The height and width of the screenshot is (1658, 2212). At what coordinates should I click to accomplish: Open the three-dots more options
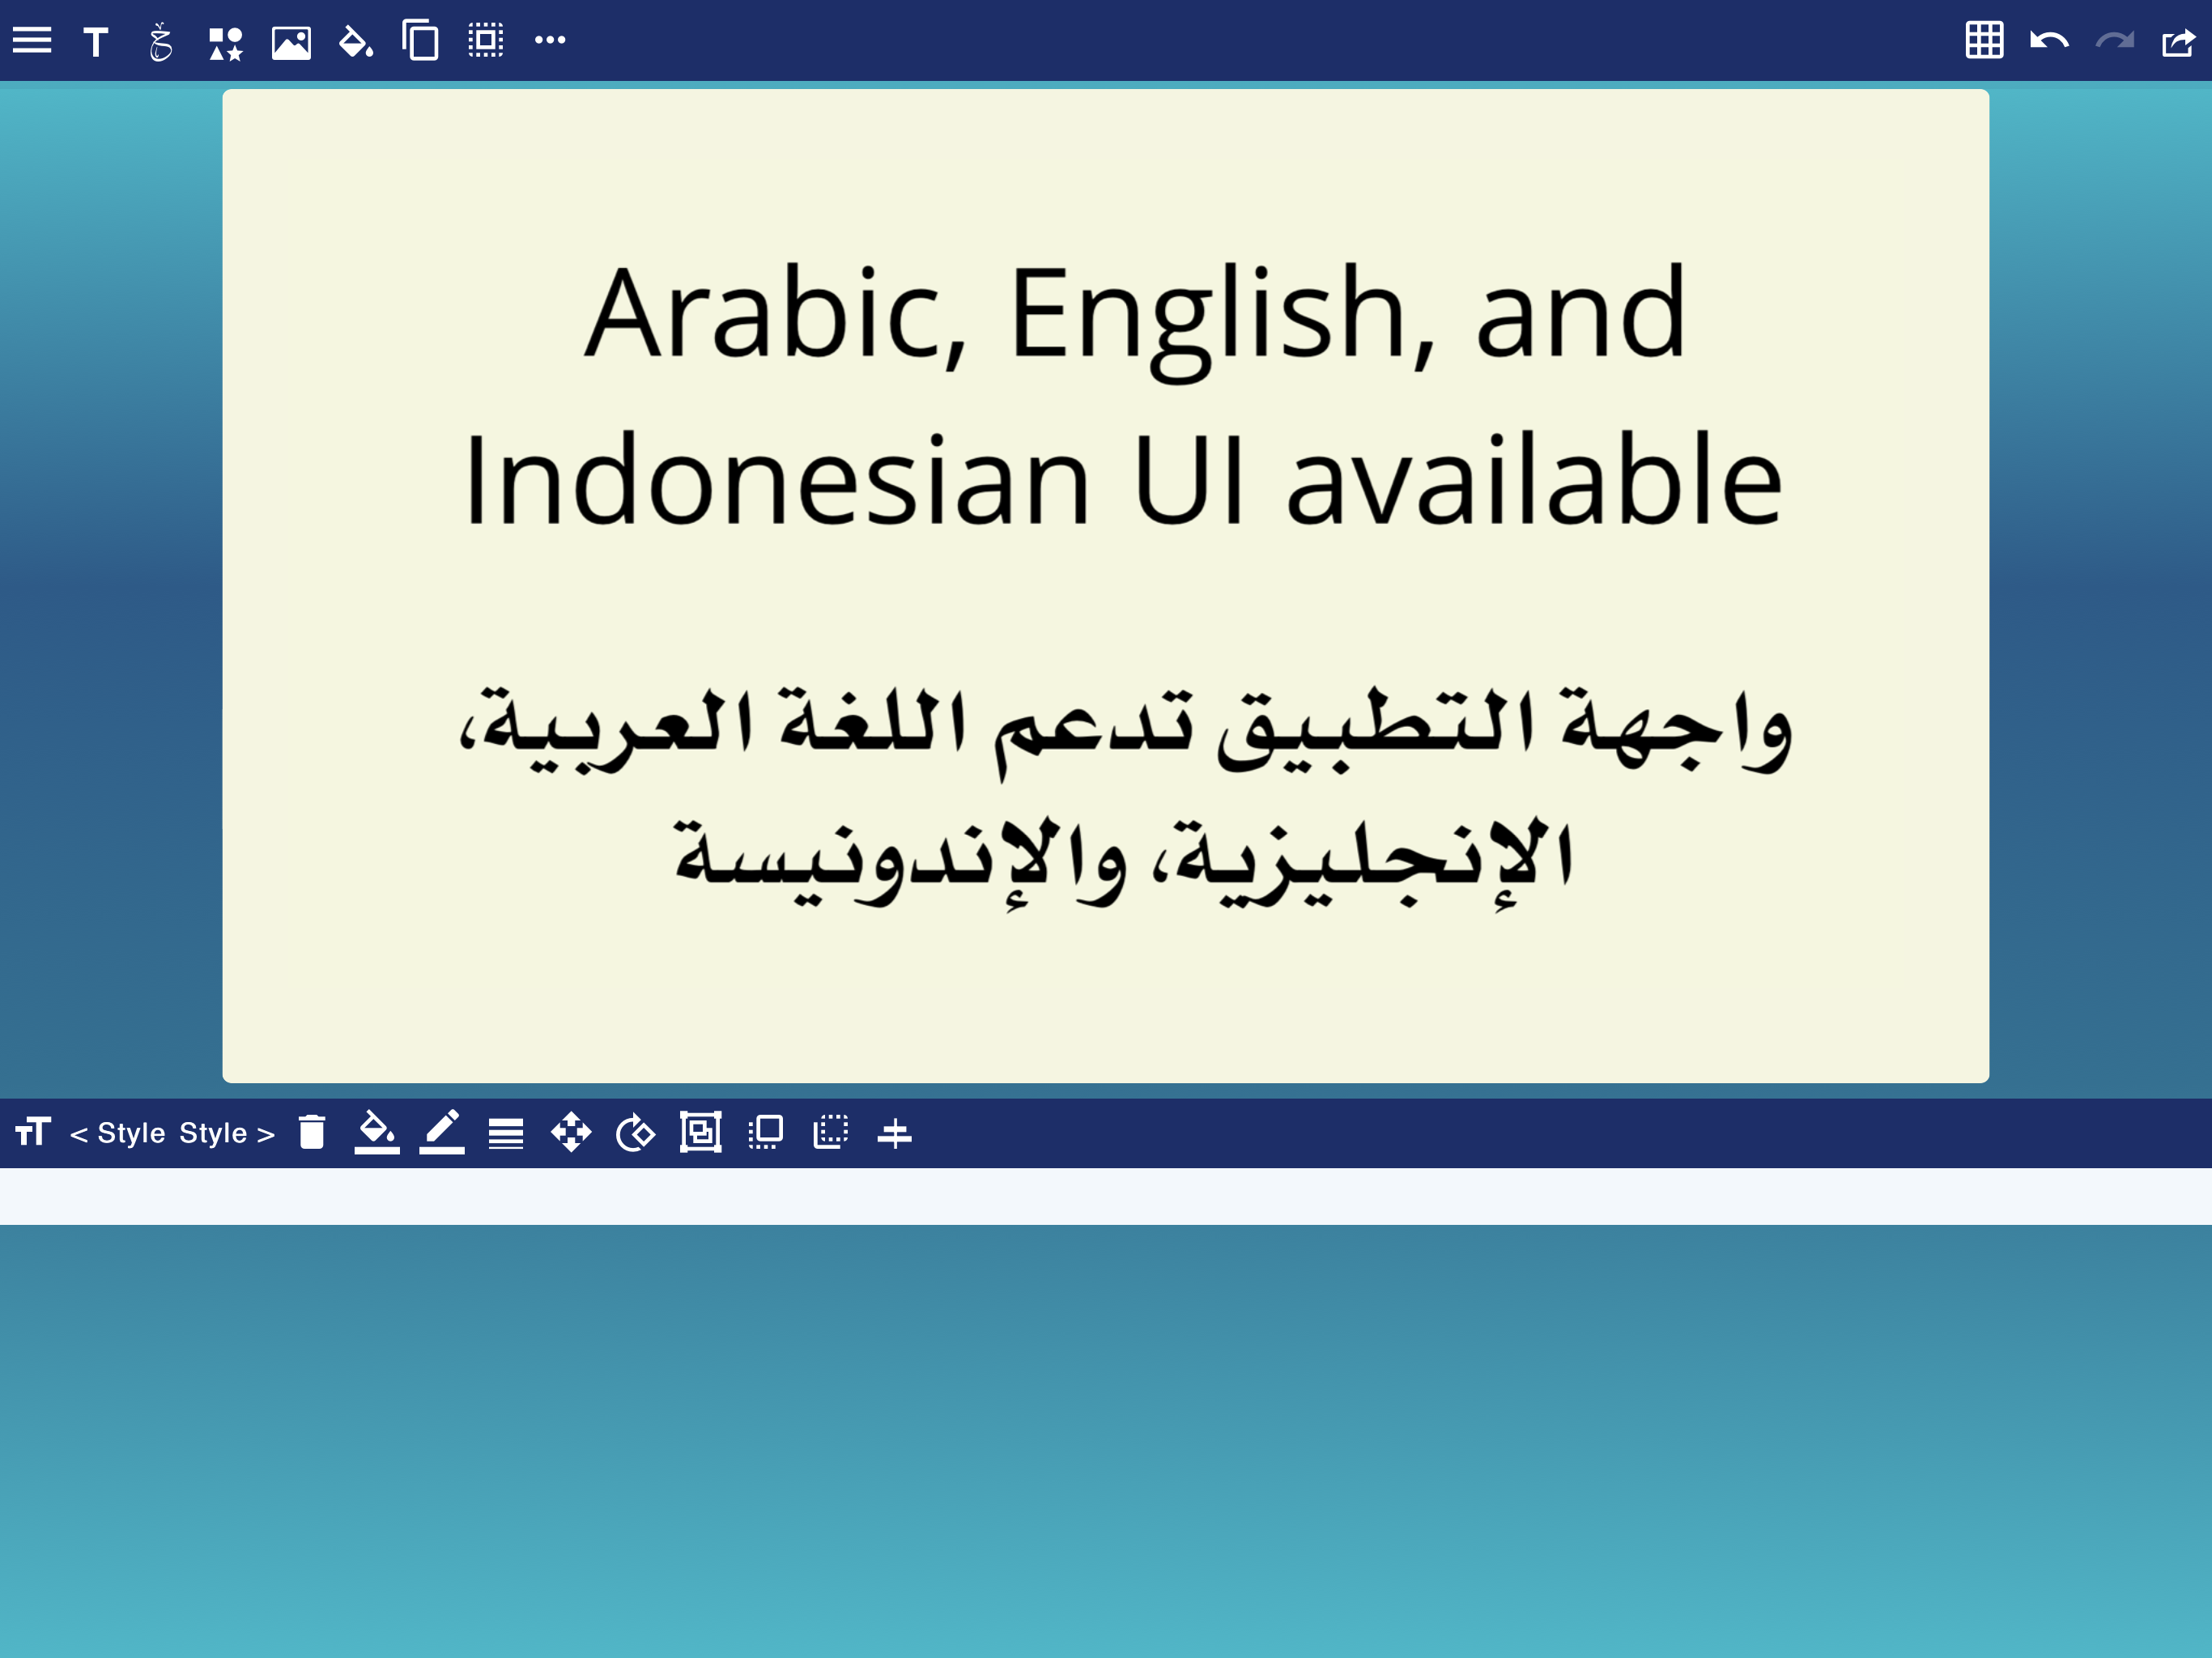pyautogui.click(x=550, y=41)
